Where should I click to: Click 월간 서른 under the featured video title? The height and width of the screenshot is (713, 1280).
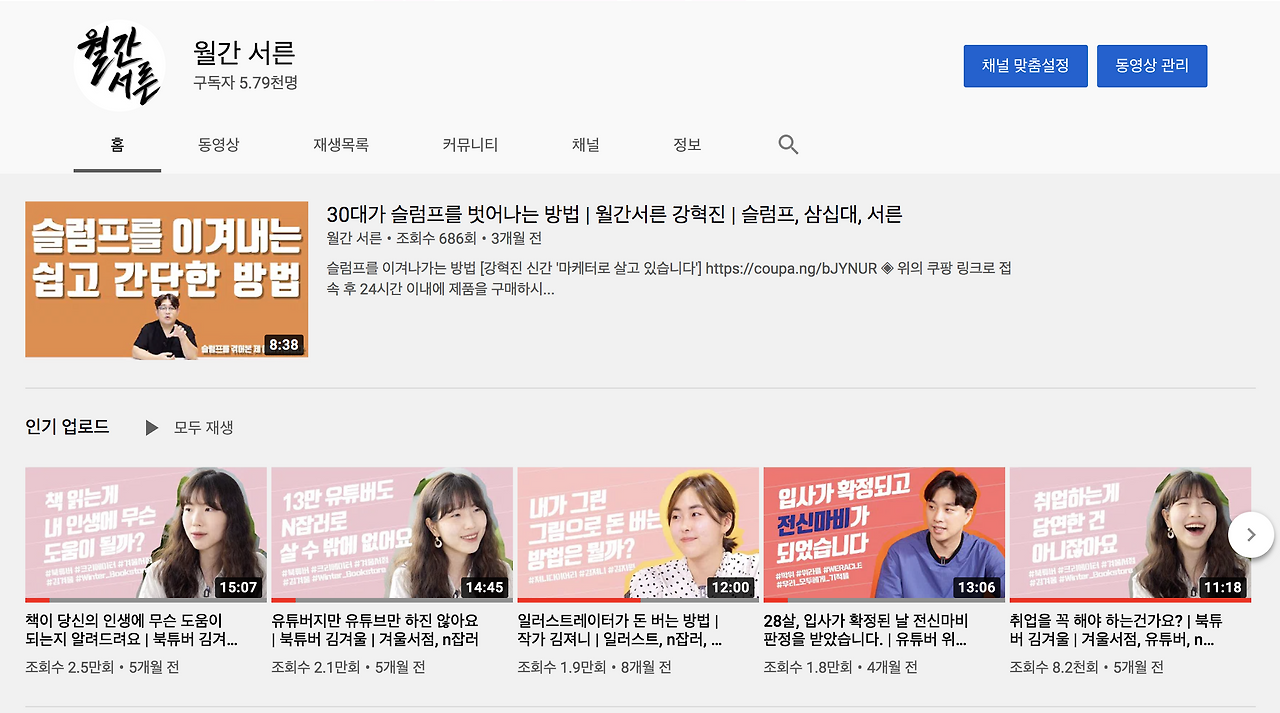click(x=354, y=239)
